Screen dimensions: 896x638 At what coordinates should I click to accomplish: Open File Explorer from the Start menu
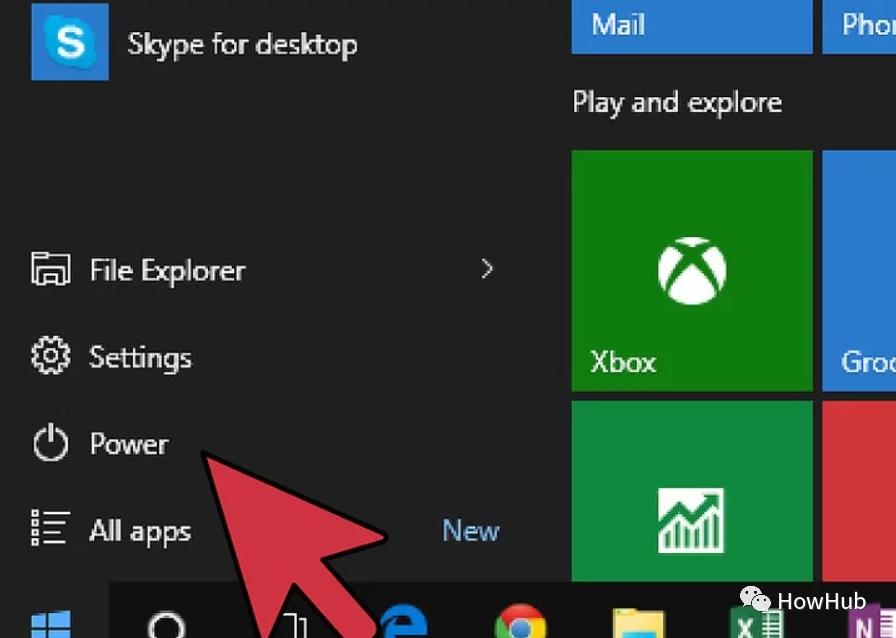click(263, 270)
